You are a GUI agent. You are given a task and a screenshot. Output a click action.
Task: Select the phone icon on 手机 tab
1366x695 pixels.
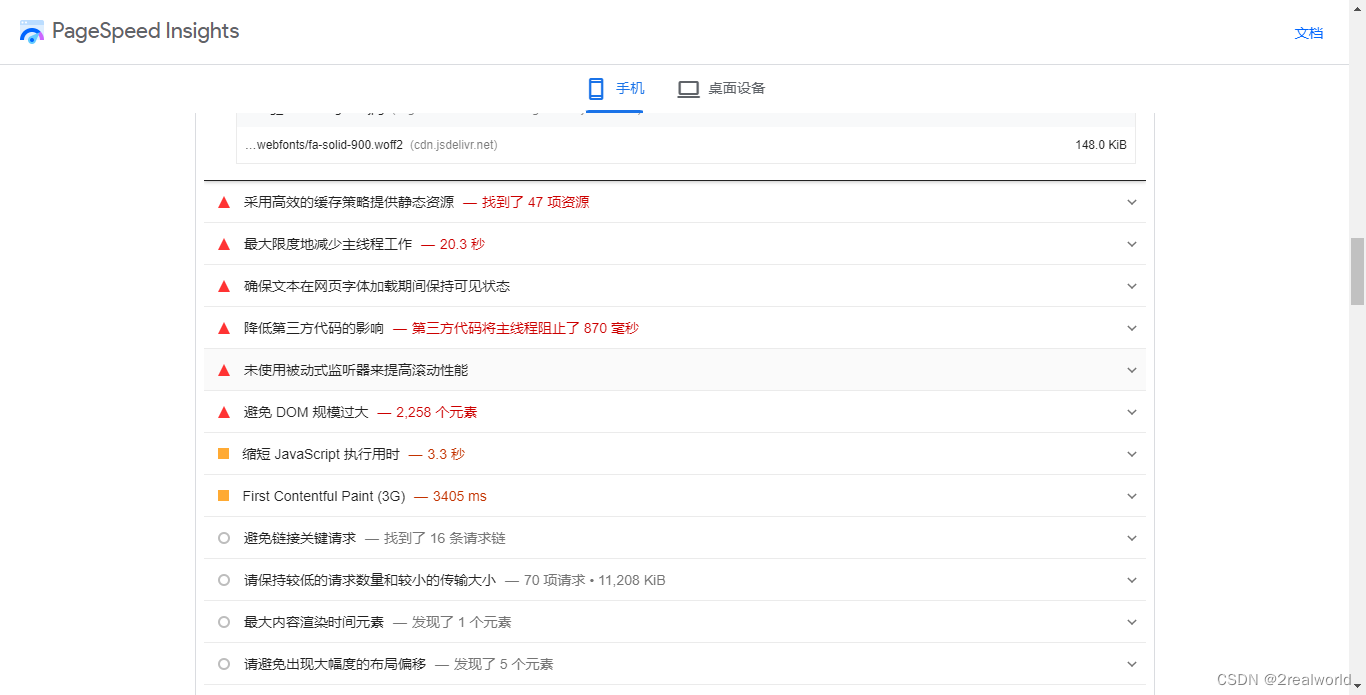coord(596,88)
